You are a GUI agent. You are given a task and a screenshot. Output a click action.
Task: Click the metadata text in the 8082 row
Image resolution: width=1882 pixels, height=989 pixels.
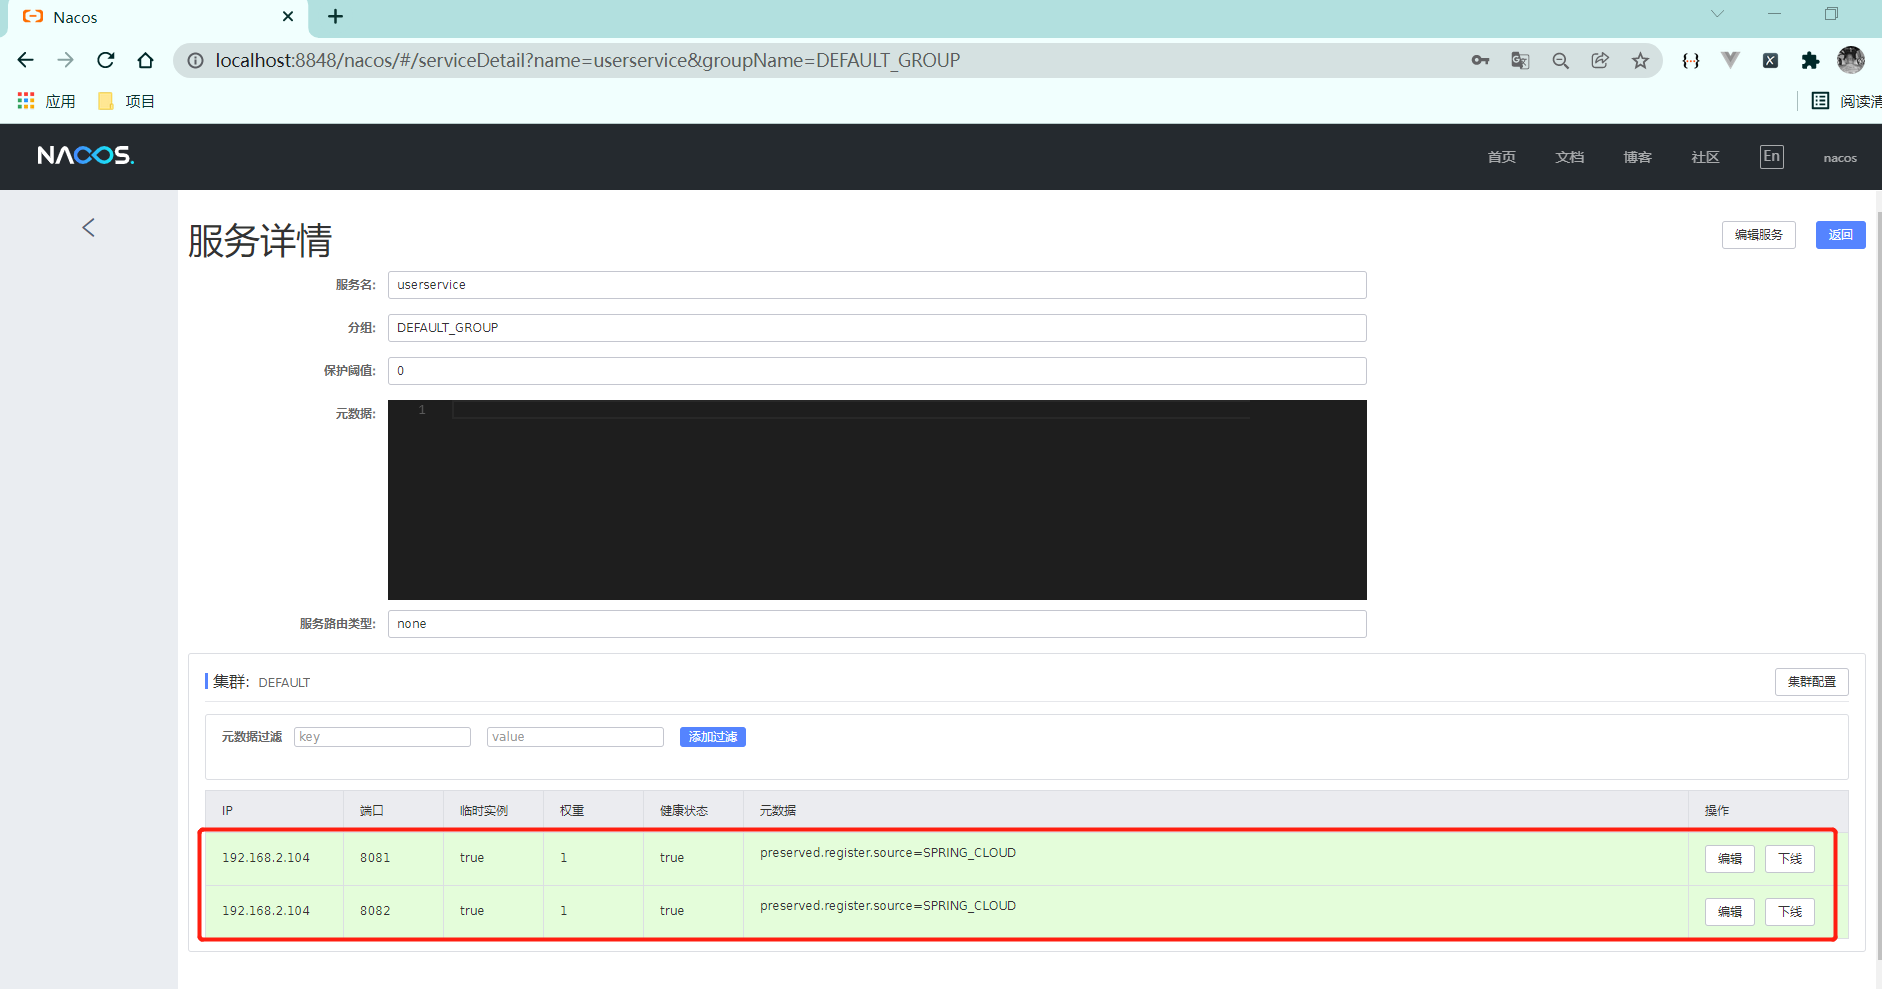[888, 906]
